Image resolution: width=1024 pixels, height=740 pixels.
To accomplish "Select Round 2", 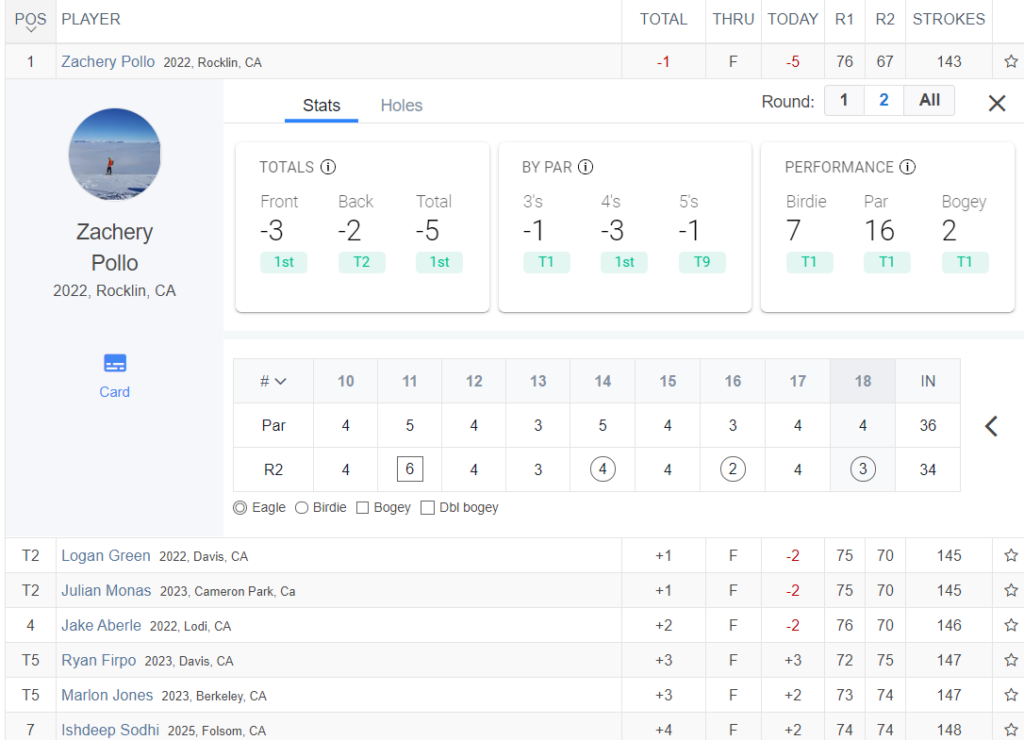I will [884, 101].
